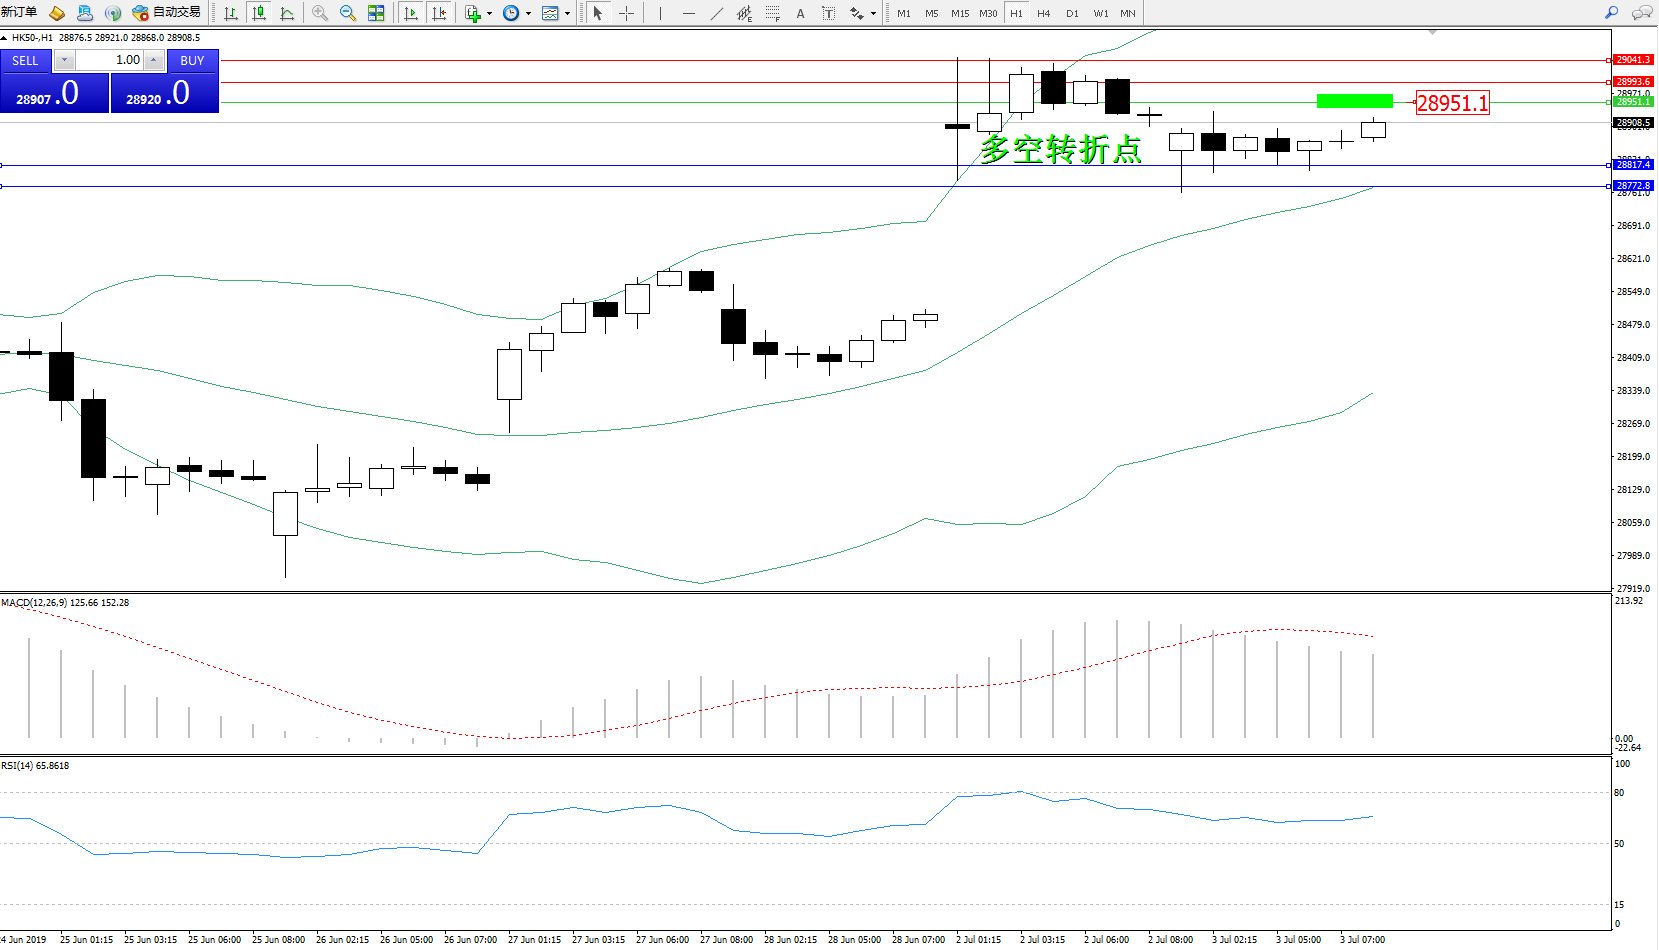Select the crosshair cursor tool

click(627, 13)
